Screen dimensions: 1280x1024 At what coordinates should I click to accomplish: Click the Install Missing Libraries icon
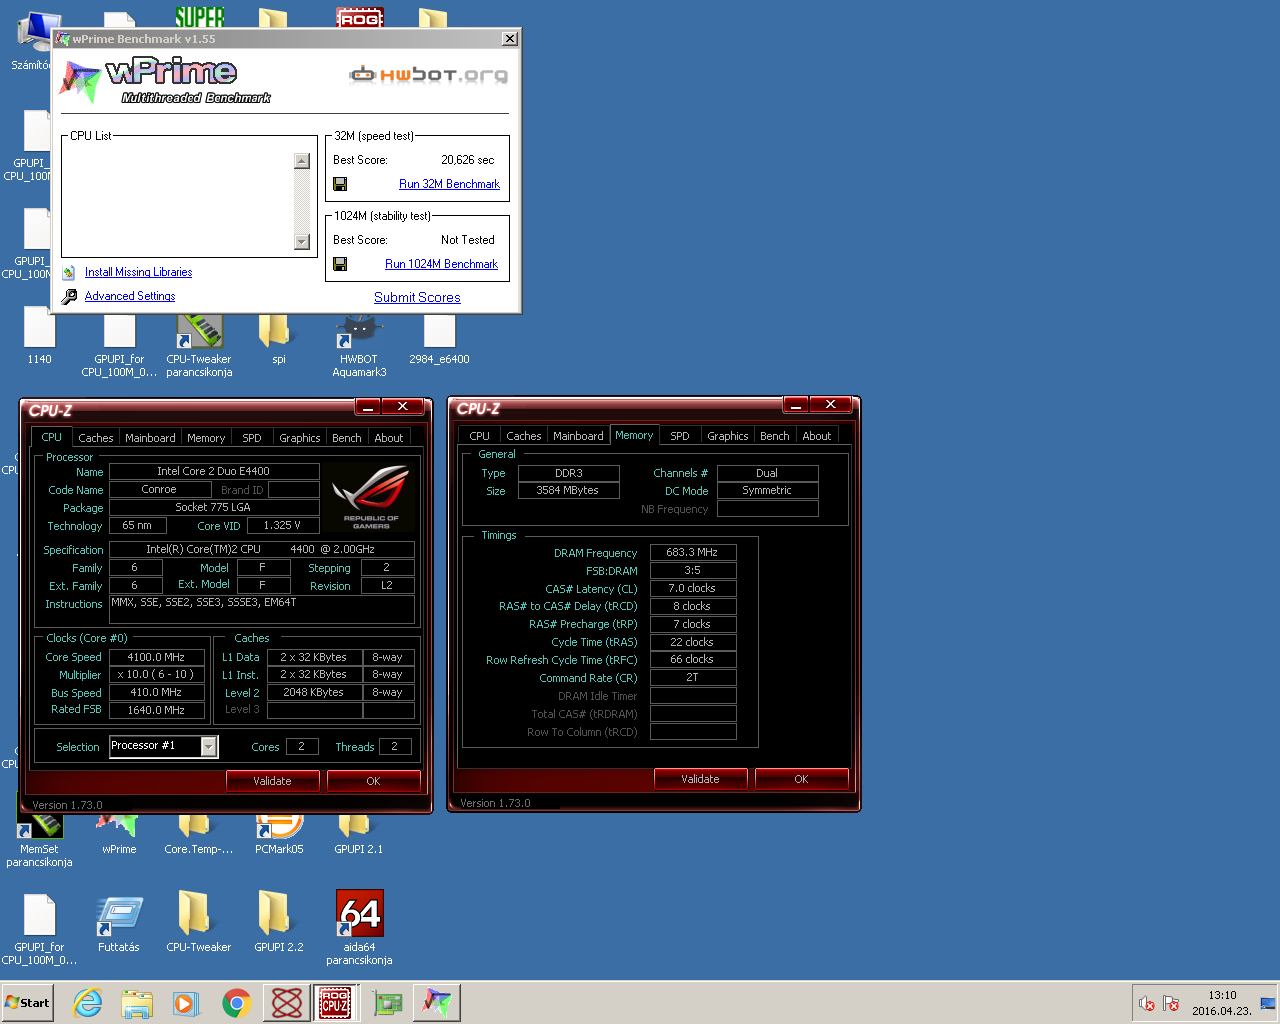(x=68, y=272)
